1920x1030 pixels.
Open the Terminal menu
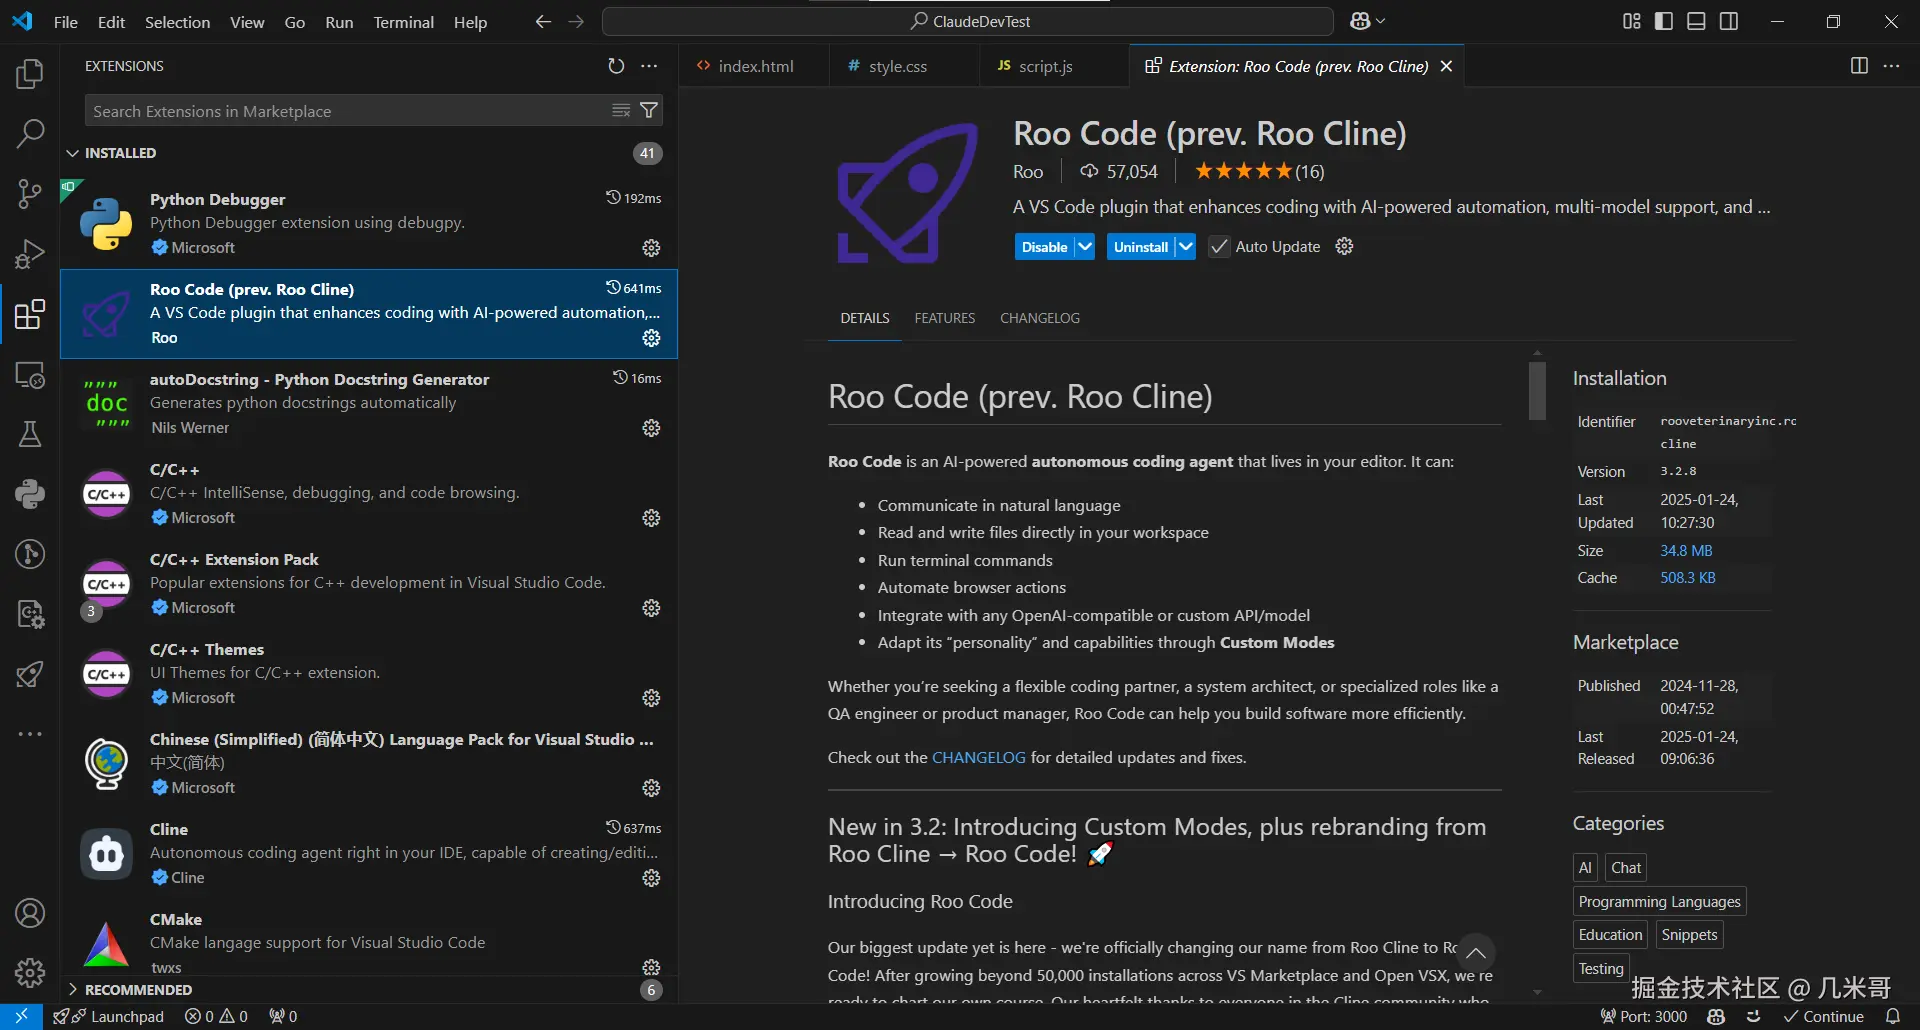pos(403,22)
